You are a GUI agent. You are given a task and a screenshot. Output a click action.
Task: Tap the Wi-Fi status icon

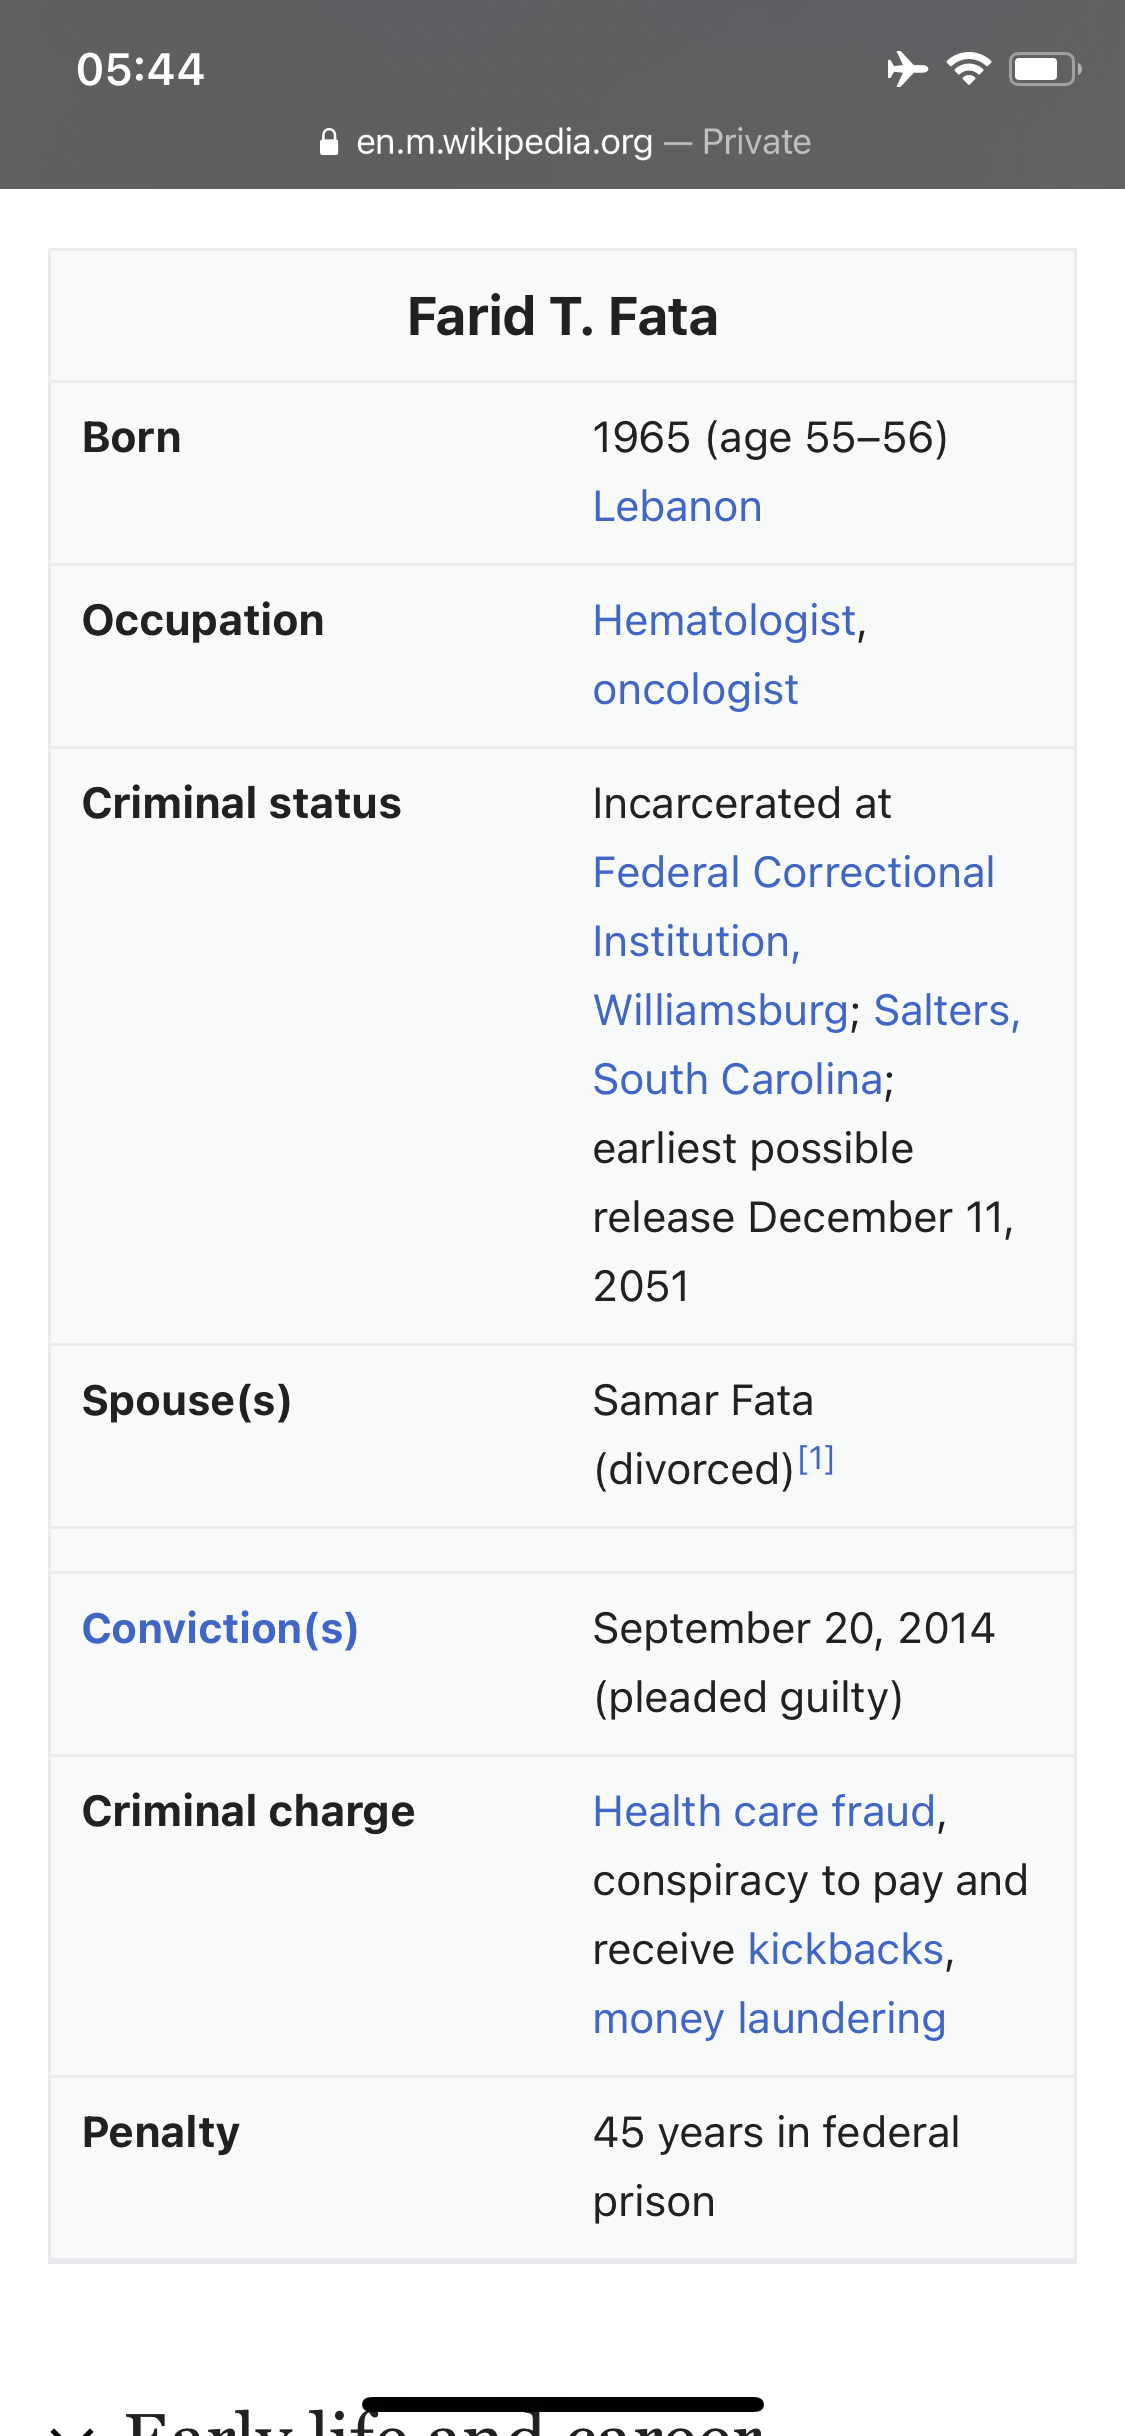coord(968,69)
